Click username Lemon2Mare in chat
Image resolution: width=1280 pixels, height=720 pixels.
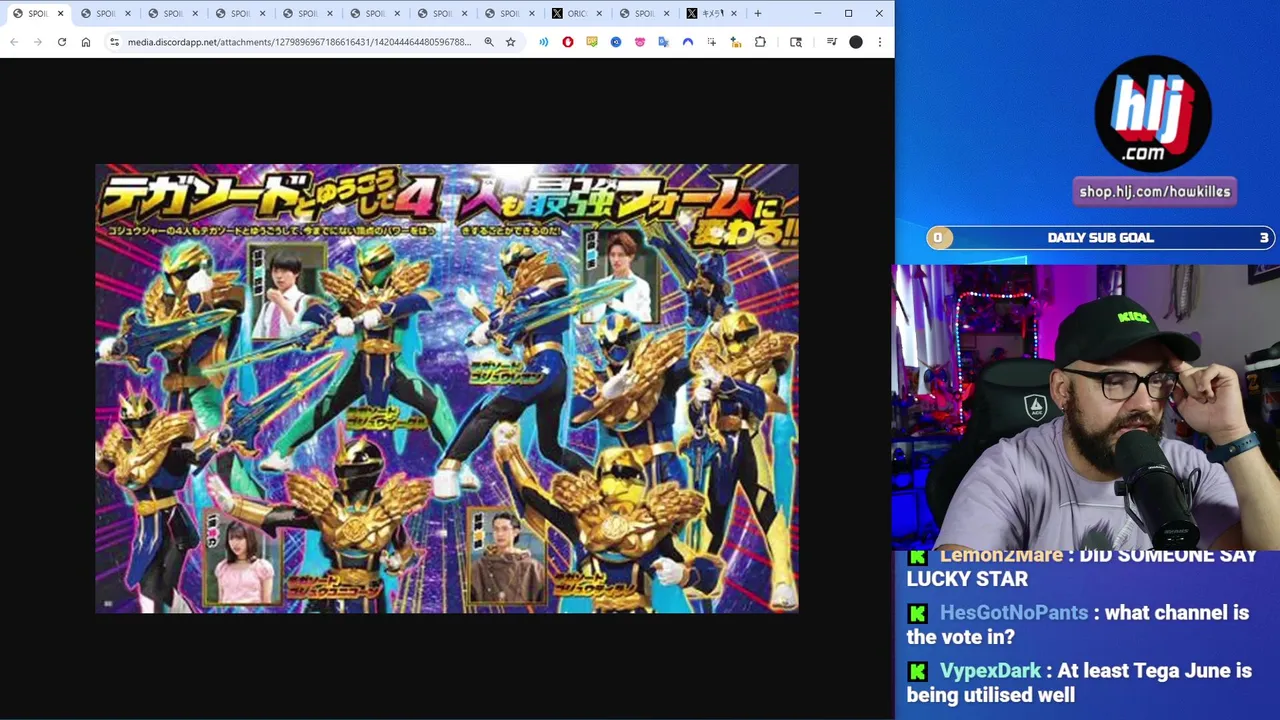1001,555
